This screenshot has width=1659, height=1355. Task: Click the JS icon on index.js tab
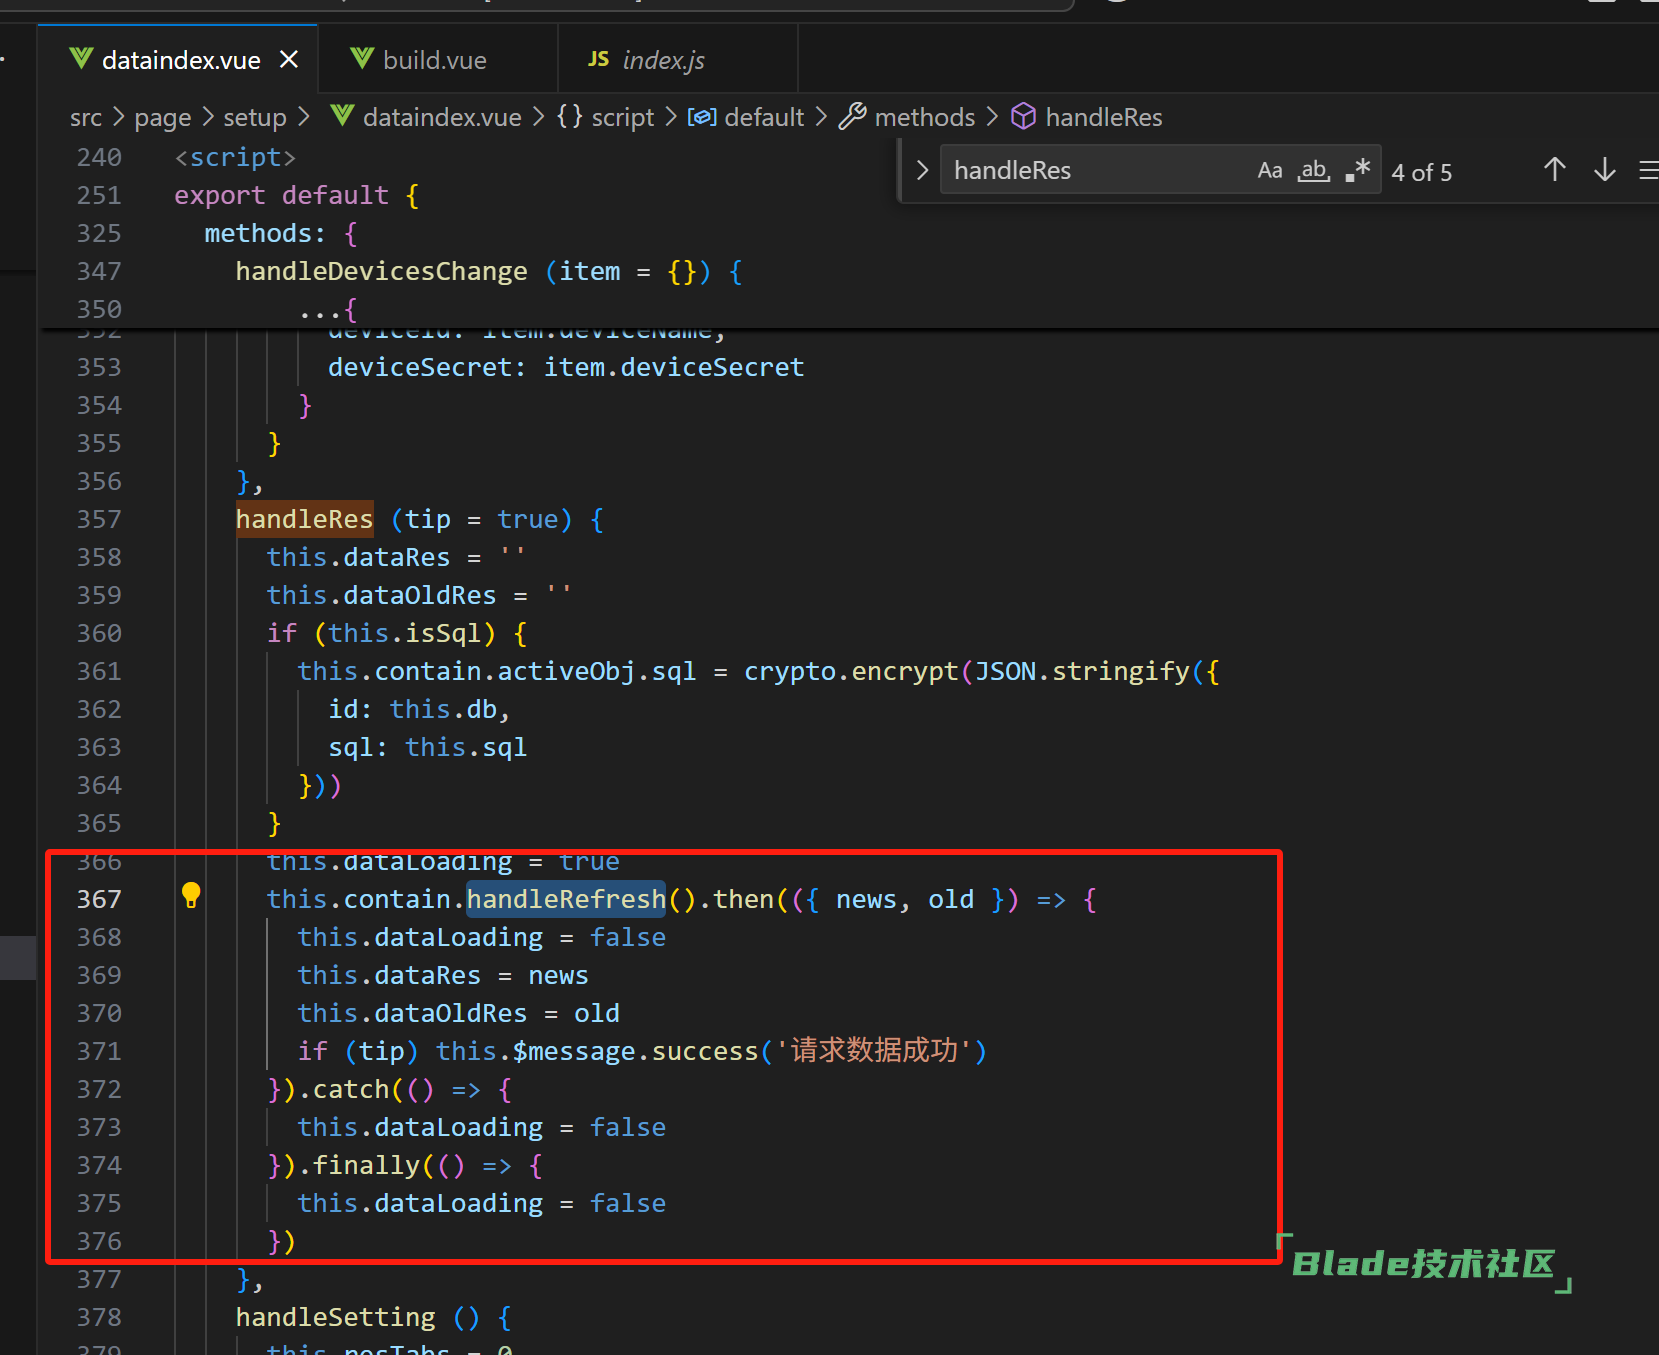tap(598, 59)
